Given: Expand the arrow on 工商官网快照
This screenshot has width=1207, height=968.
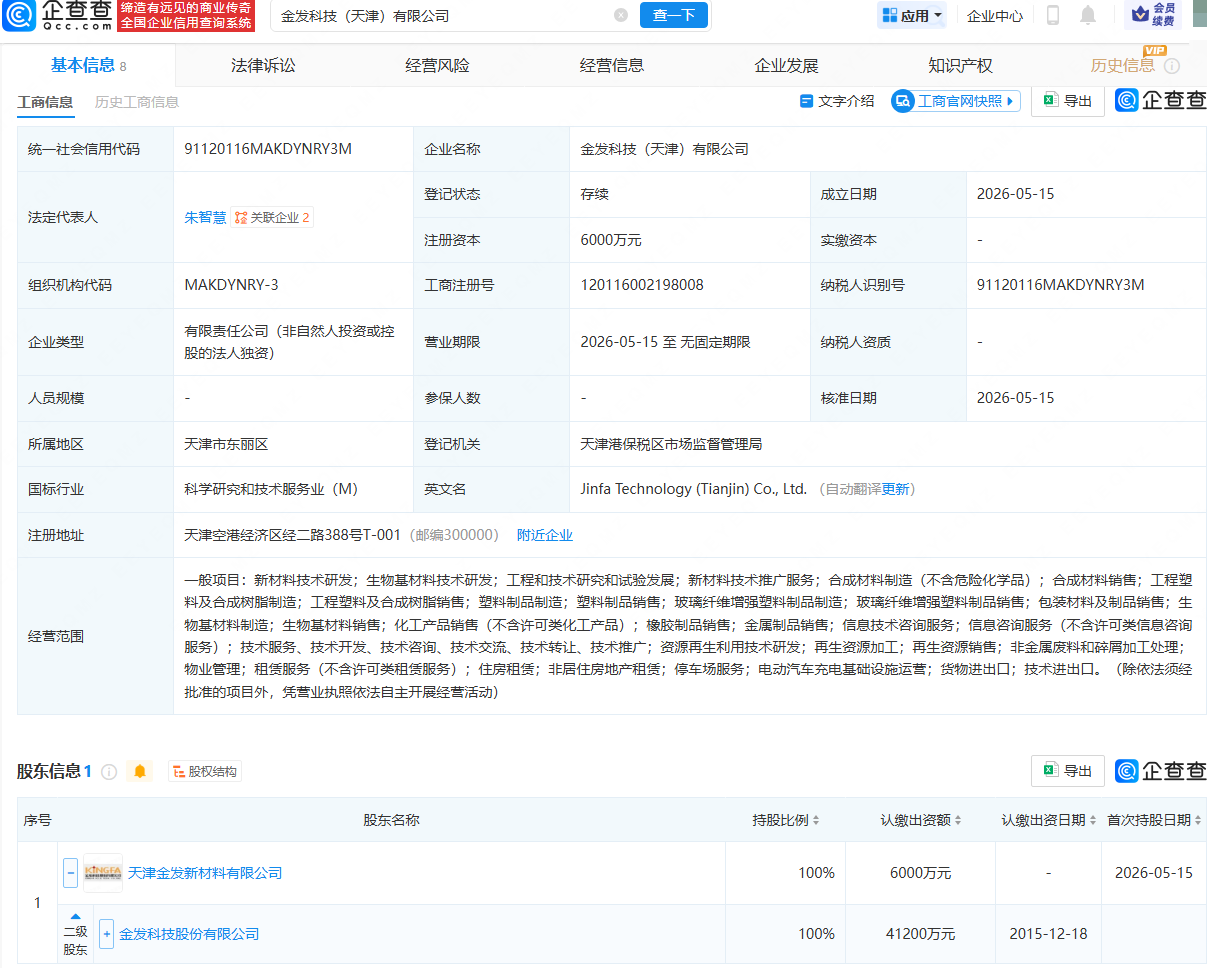Looking at the screenshot, I should (1011, 101).
